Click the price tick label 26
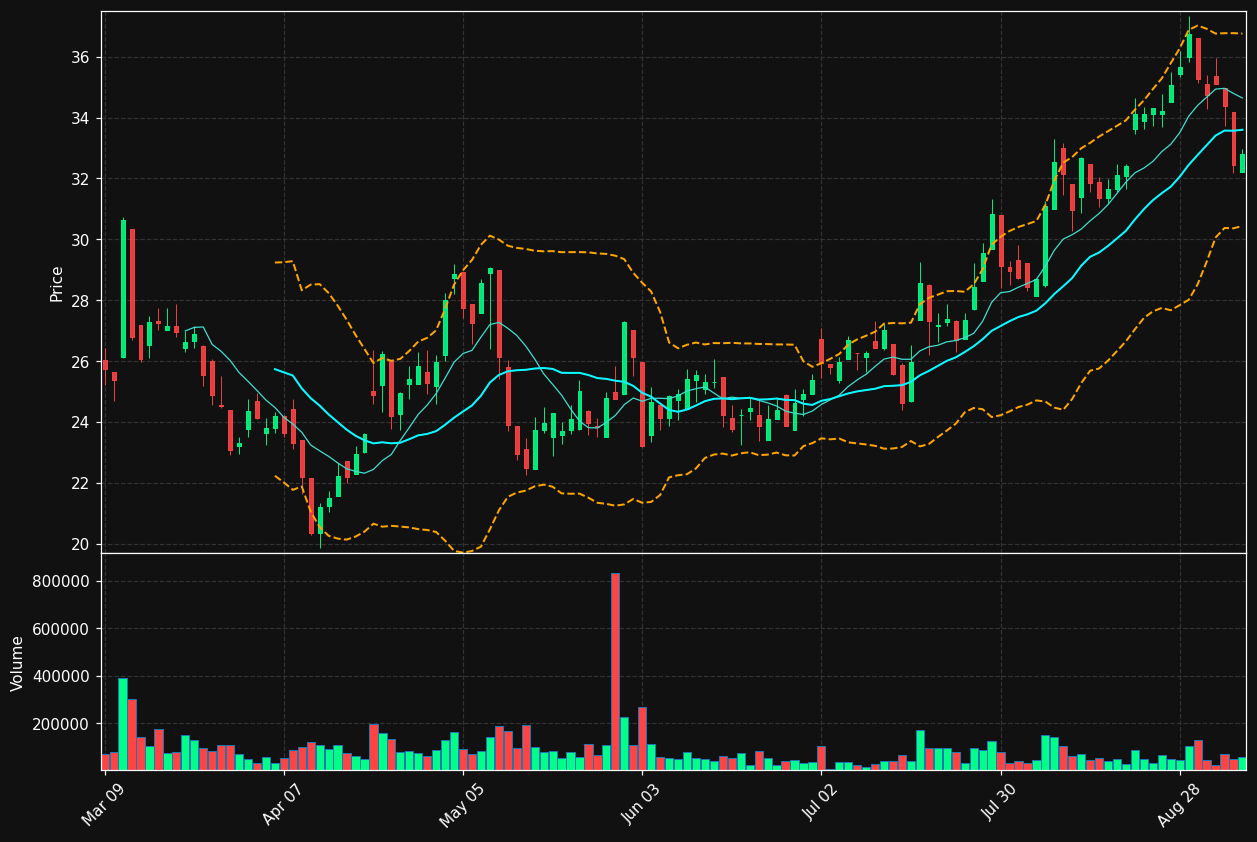 (80, 362)
